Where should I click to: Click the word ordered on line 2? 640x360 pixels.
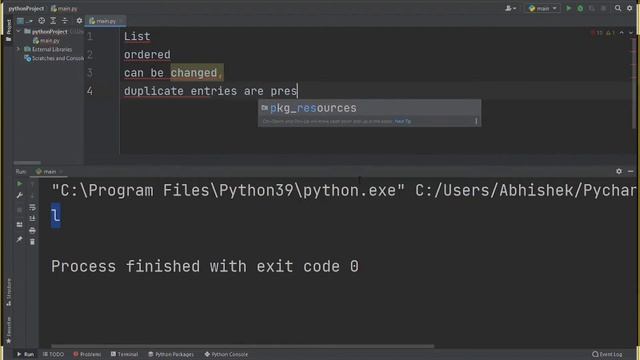(x=147, y=54)
